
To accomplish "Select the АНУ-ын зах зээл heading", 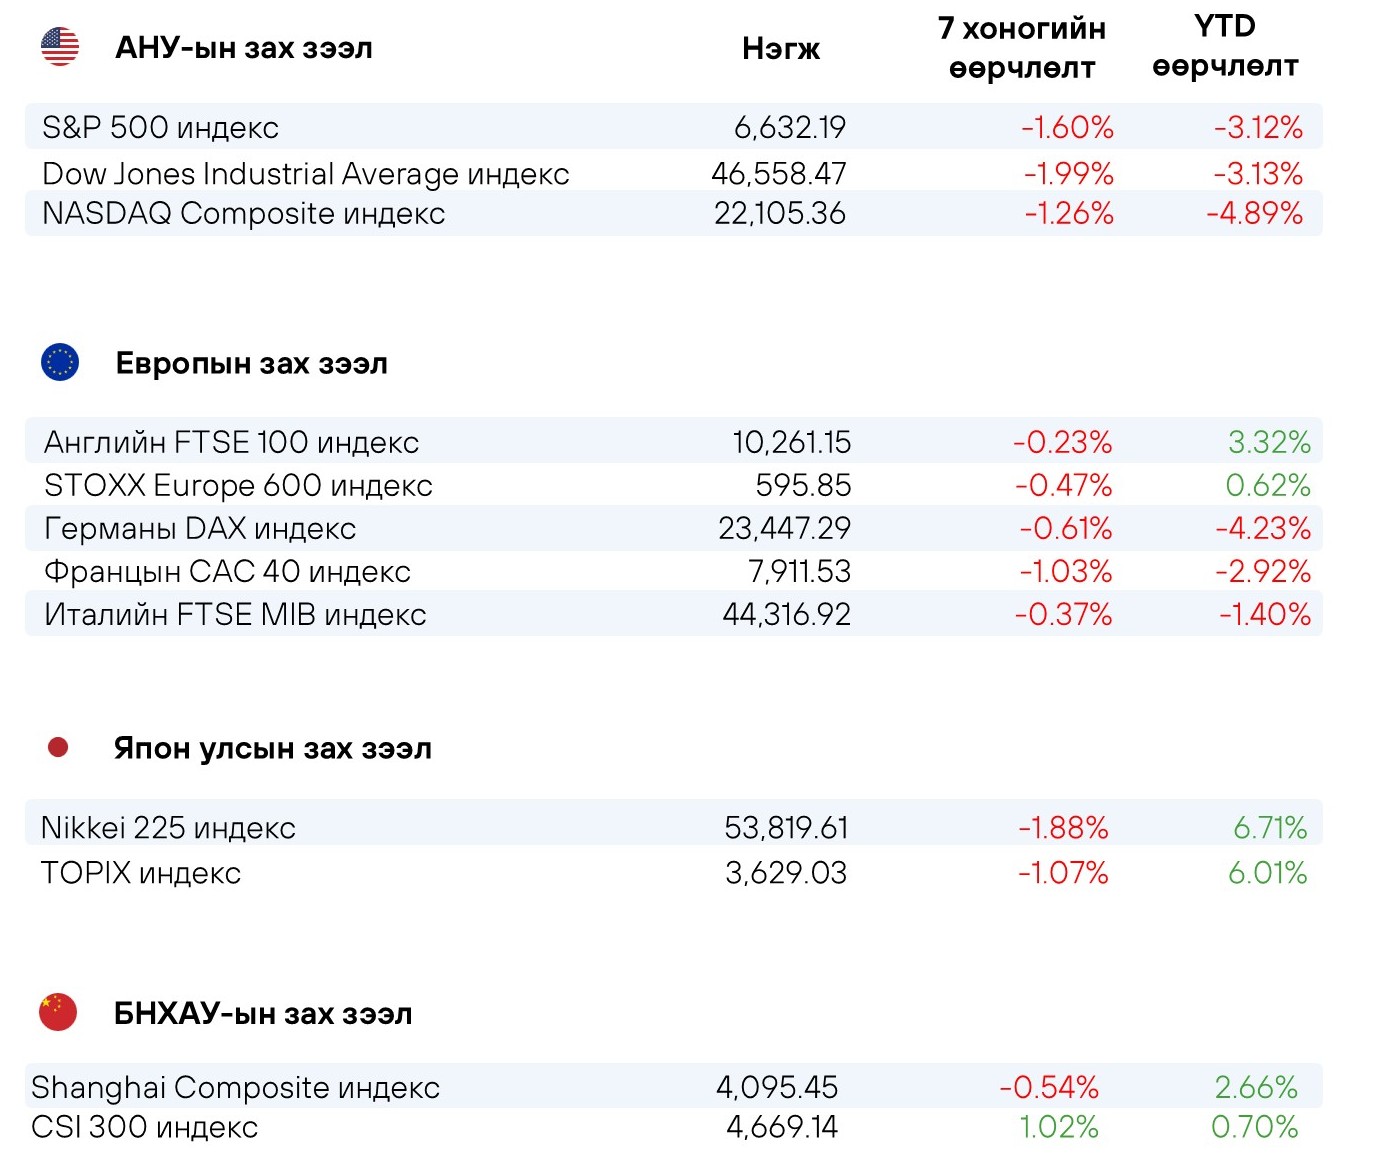I will [x=244, y=48].
